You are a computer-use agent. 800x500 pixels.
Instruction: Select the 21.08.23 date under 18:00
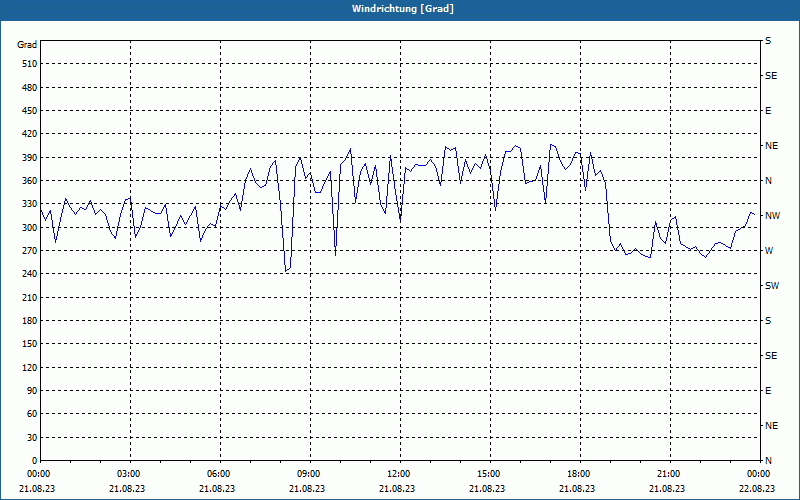pos(577,488)
